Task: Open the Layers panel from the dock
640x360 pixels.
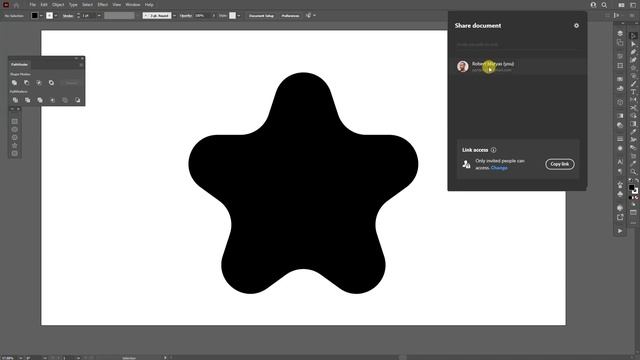Action: (x=620, y=33)
